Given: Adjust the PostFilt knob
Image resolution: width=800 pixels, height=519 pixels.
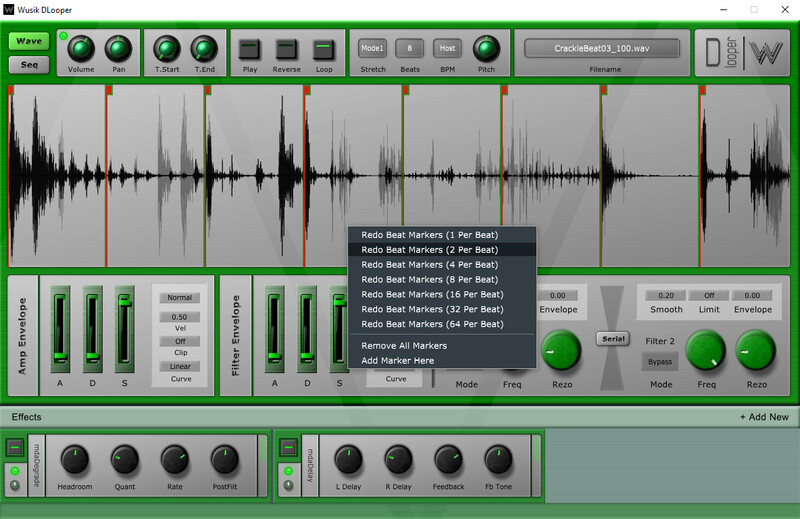Looking at the screenshot, I should pyautogui.click(x=224, y=460).
